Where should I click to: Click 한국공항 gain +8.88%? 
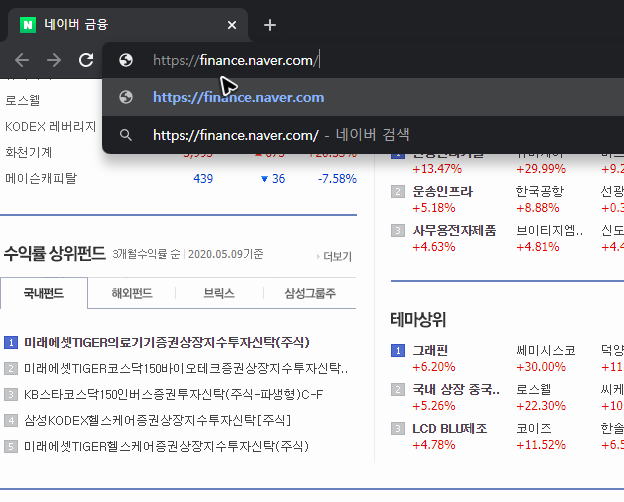point(538,208)
